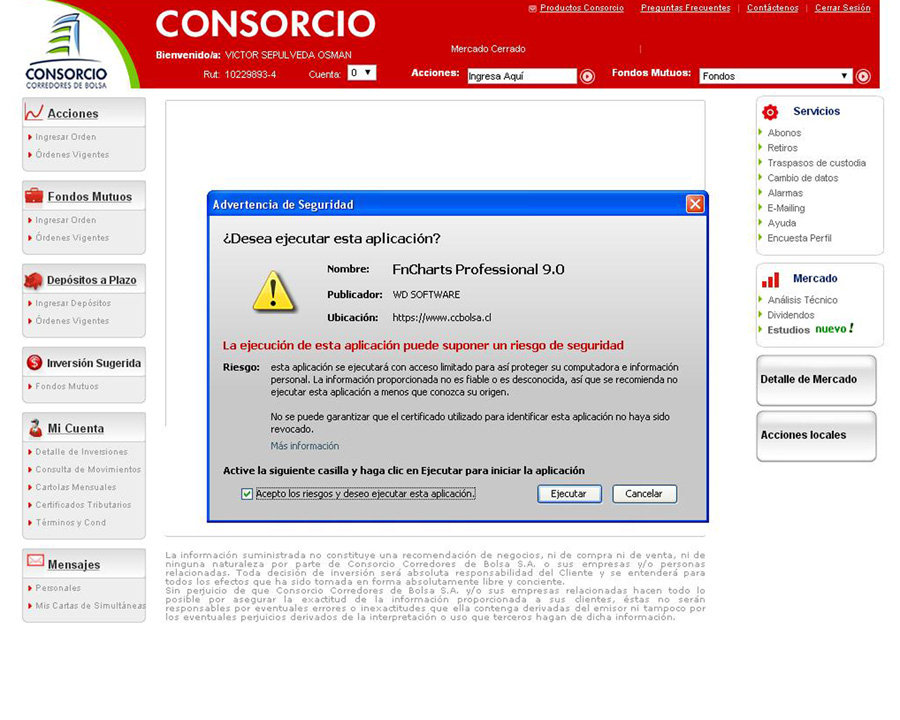
Task: Select Órdenes Vigentes under Depósitos a Plazo
Action: click(x=72, y=321)
